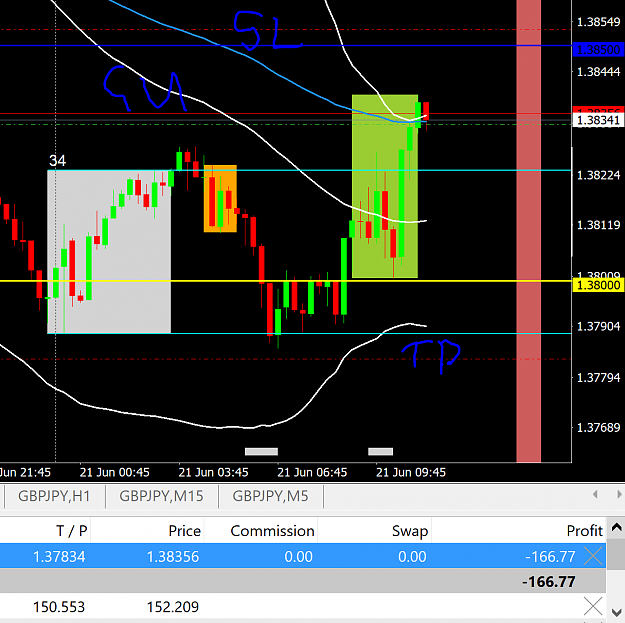The image size is (625, 623).
Task: Click the 1.38549 price scale value
Action: point(599,22)
